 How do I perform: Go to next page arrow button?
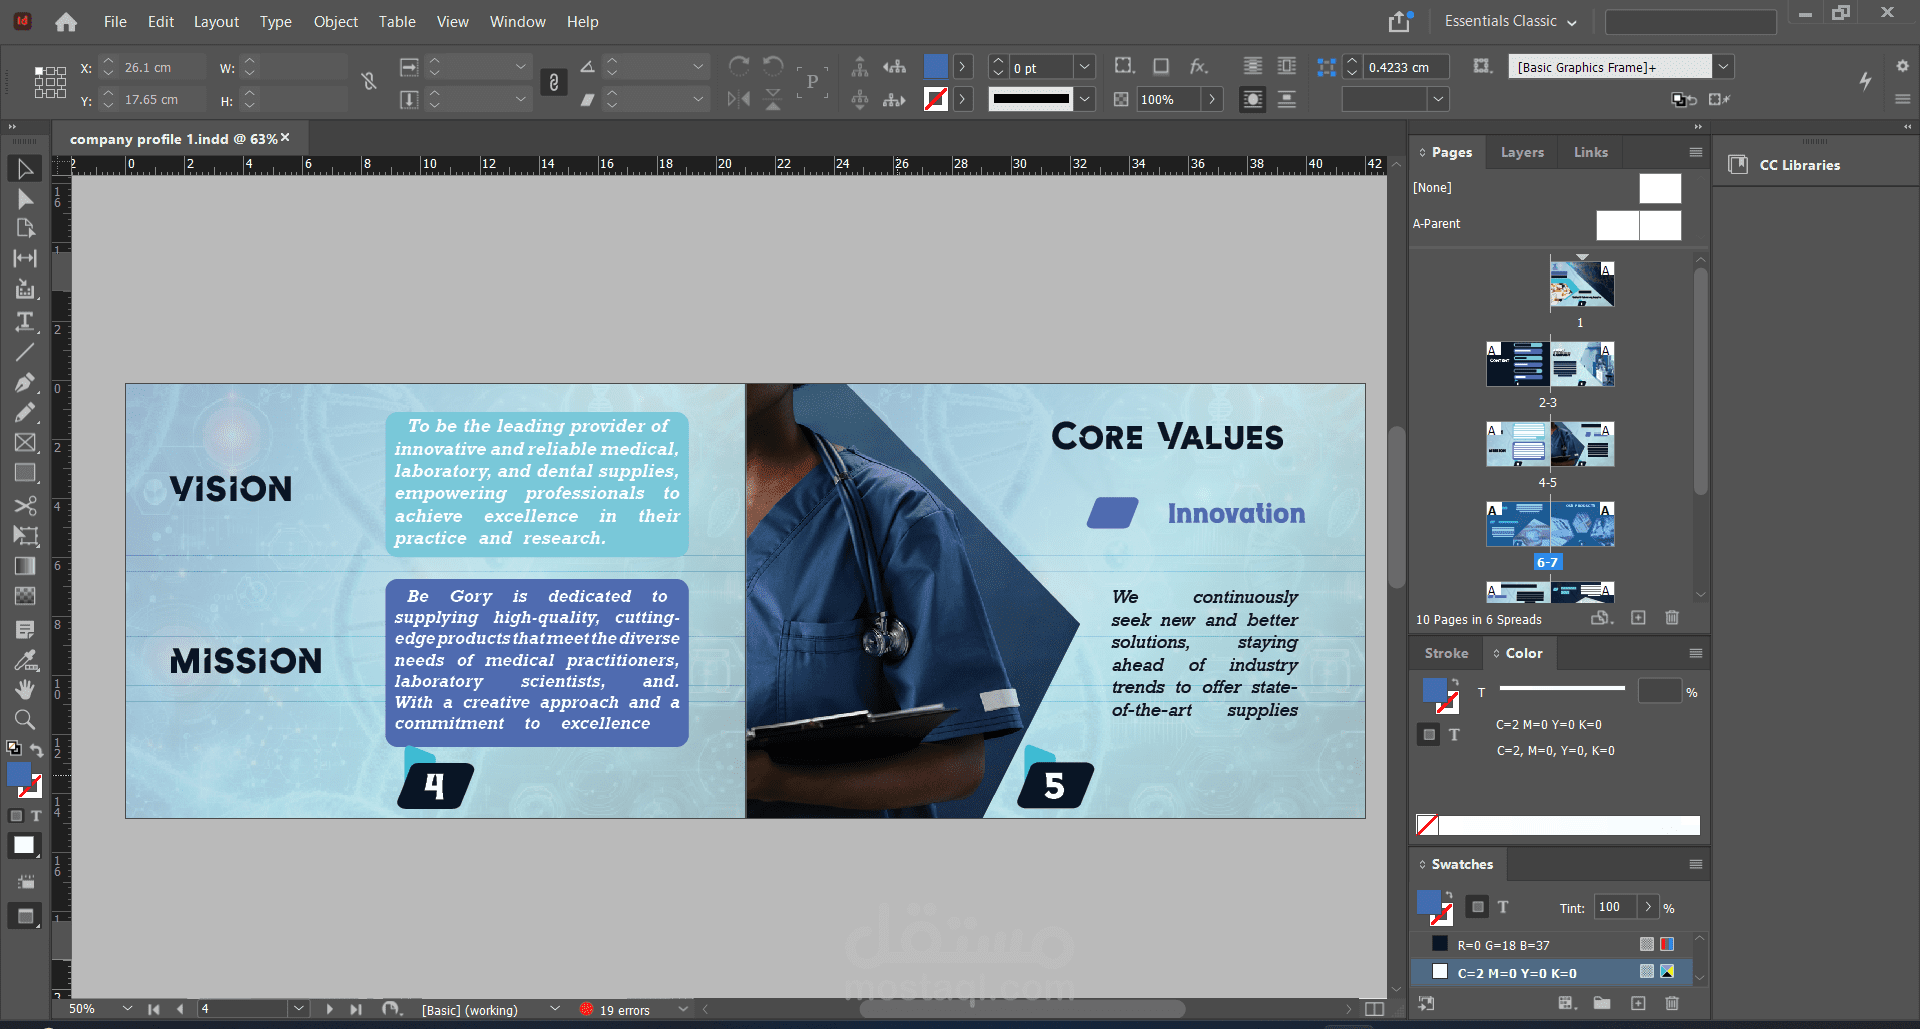coord(329,1009)
